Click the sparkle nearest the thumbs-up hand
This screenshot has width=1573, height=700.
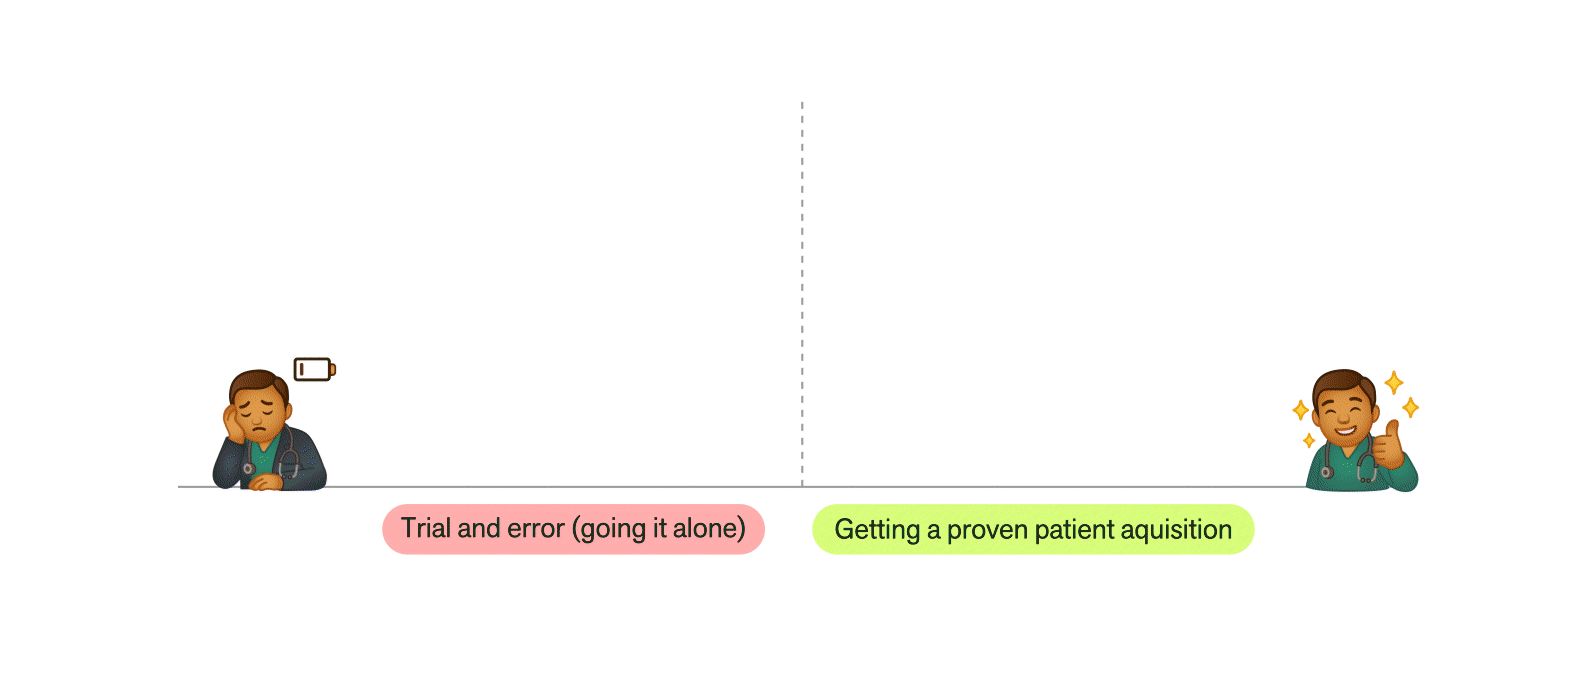pyautogui.click(x=1410, y=407)
